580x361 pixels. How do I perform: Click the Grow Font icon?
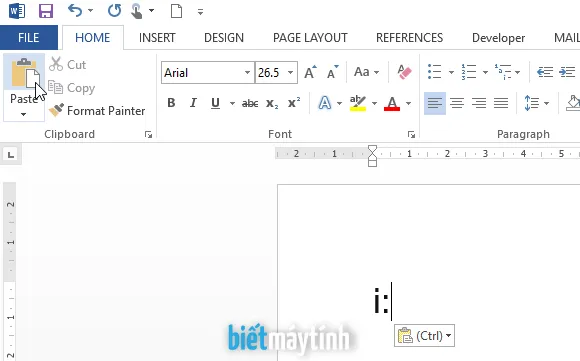310,72
